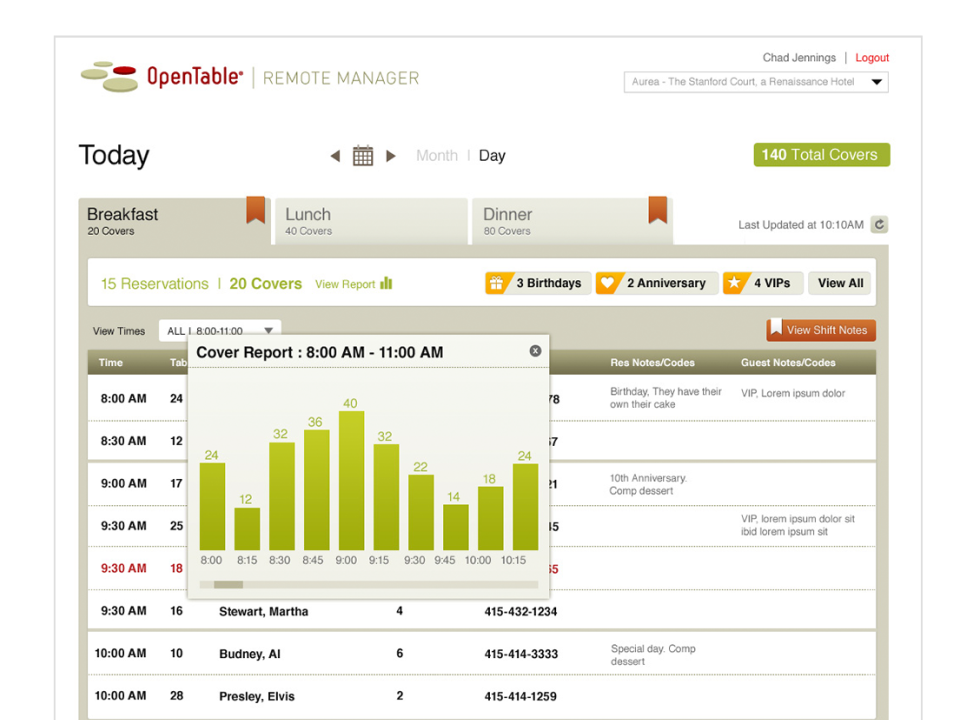This screenshot has height=720, width=970.
Task: Open View Shift Notes
Action: pos(821,330)
